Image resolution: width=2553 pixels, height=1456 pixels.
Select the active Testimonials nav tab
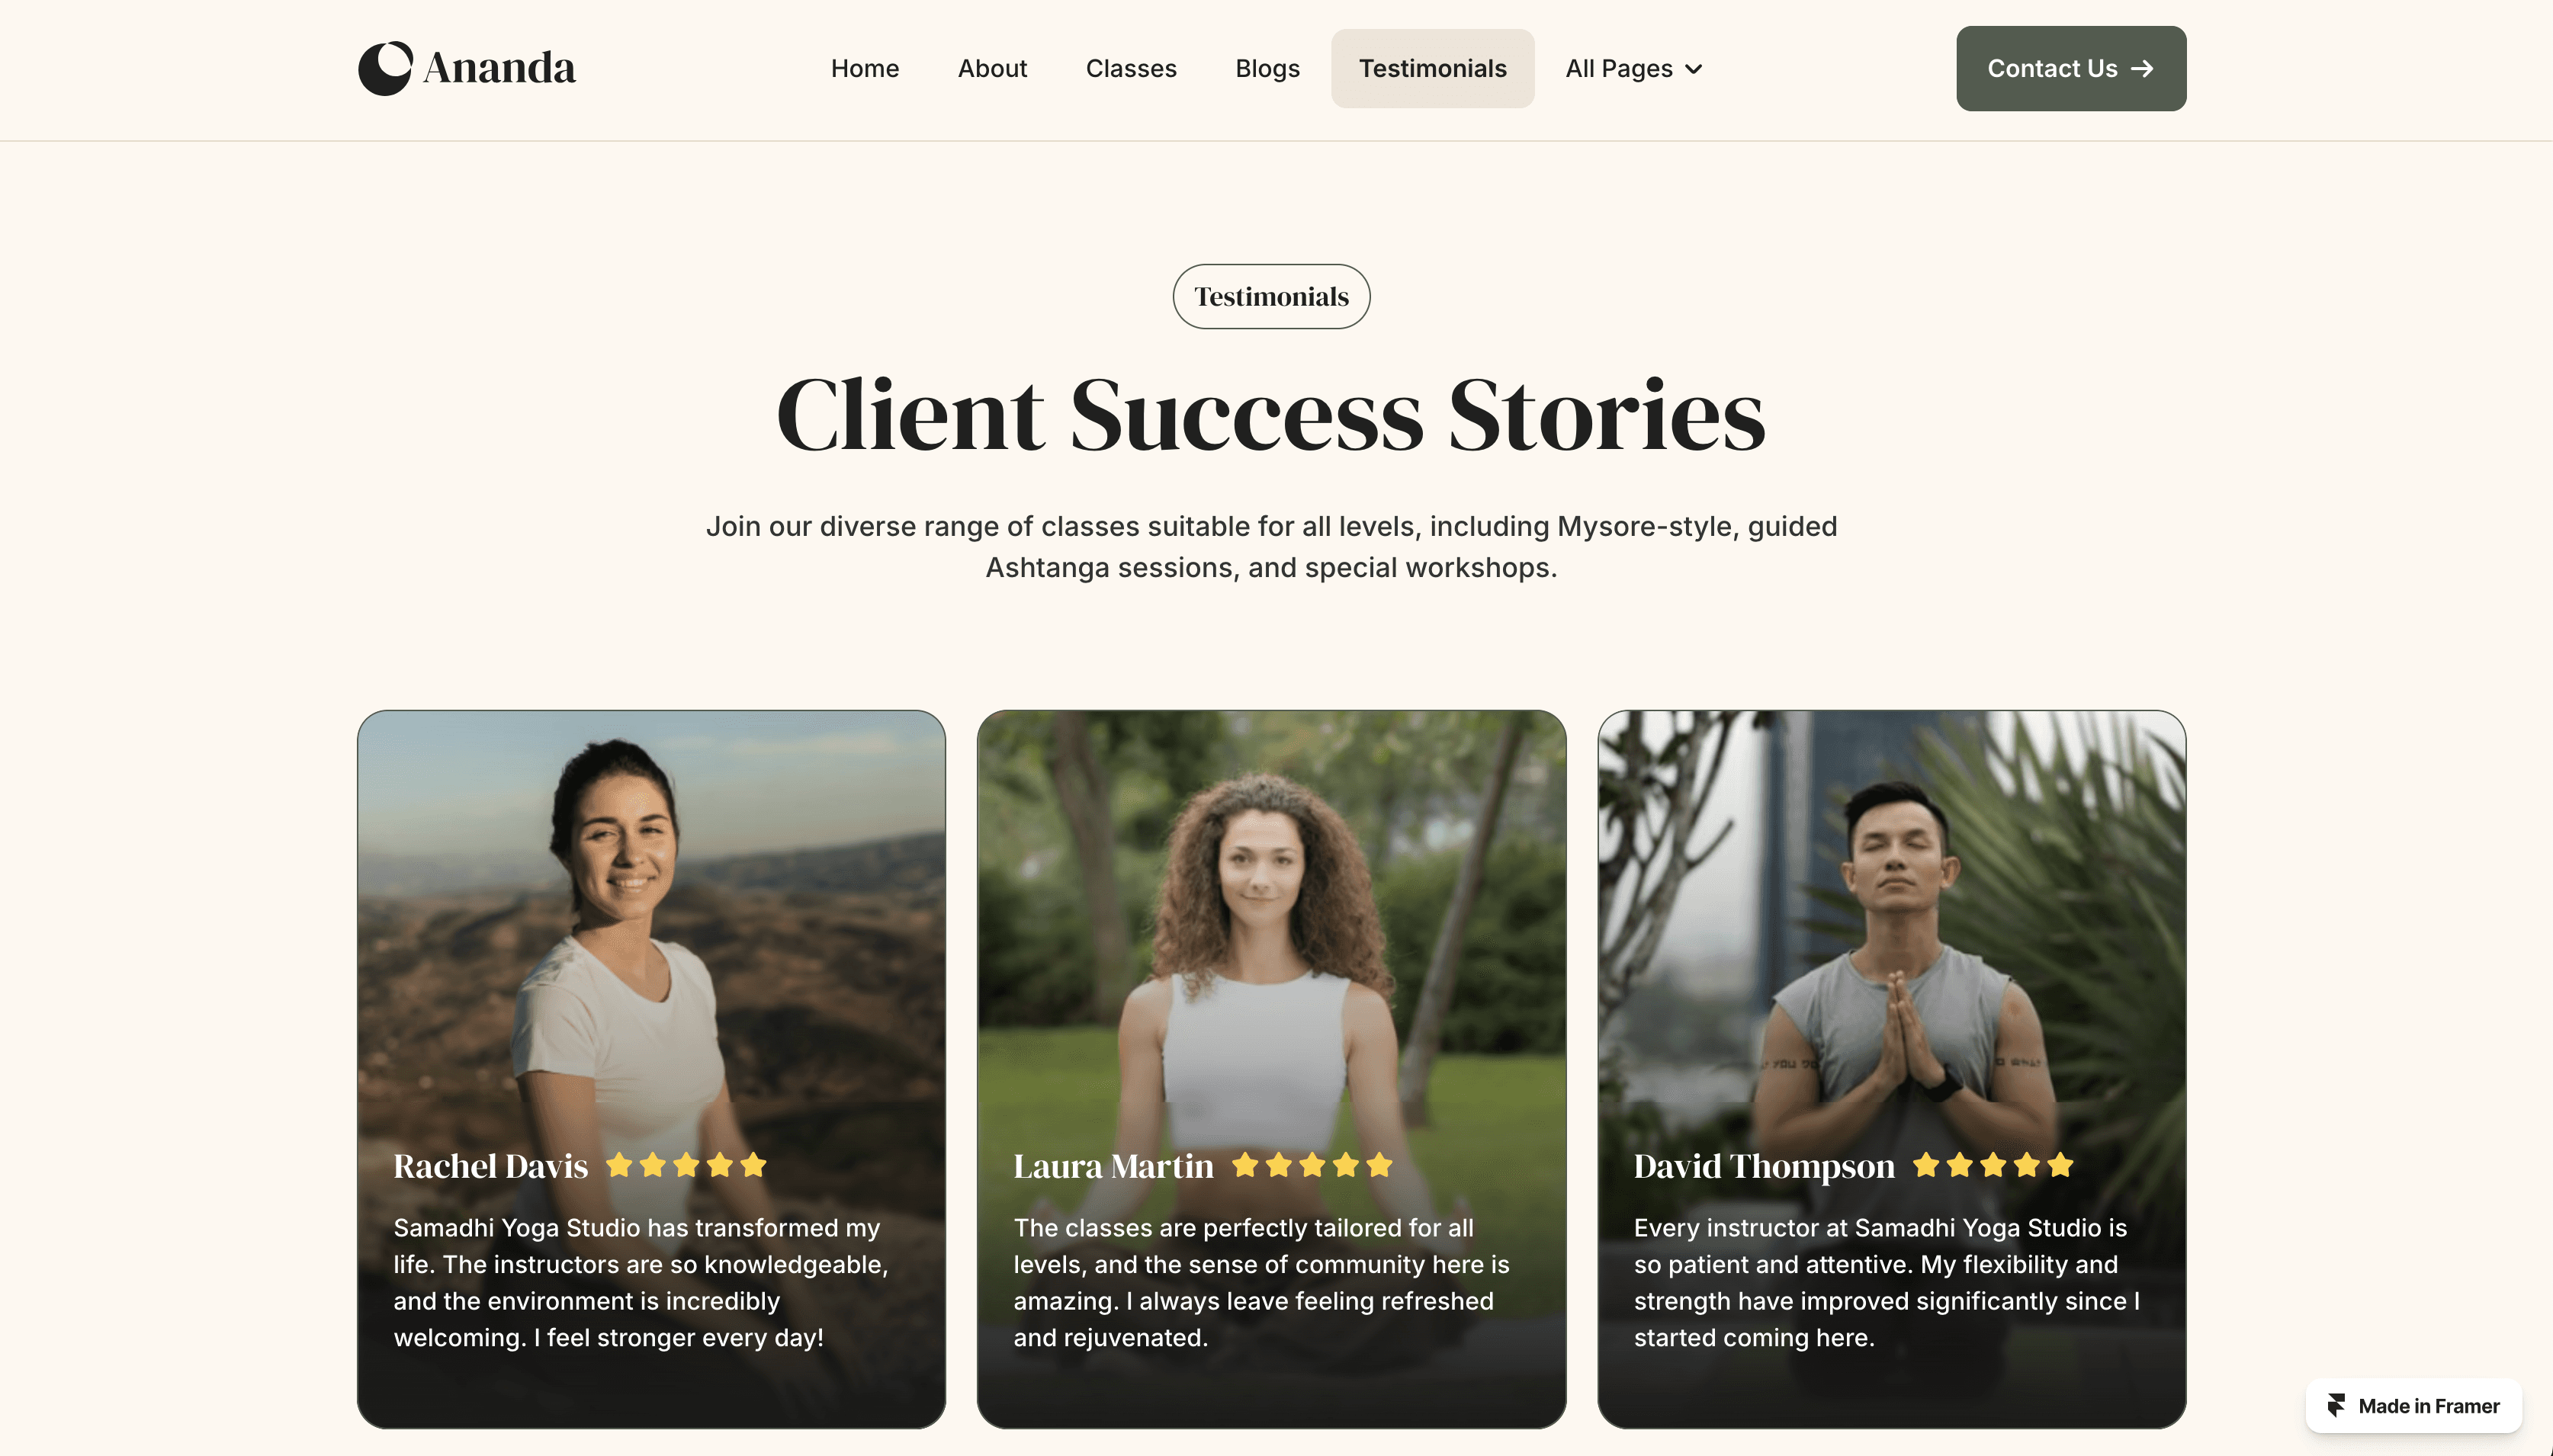(1432, 69)
